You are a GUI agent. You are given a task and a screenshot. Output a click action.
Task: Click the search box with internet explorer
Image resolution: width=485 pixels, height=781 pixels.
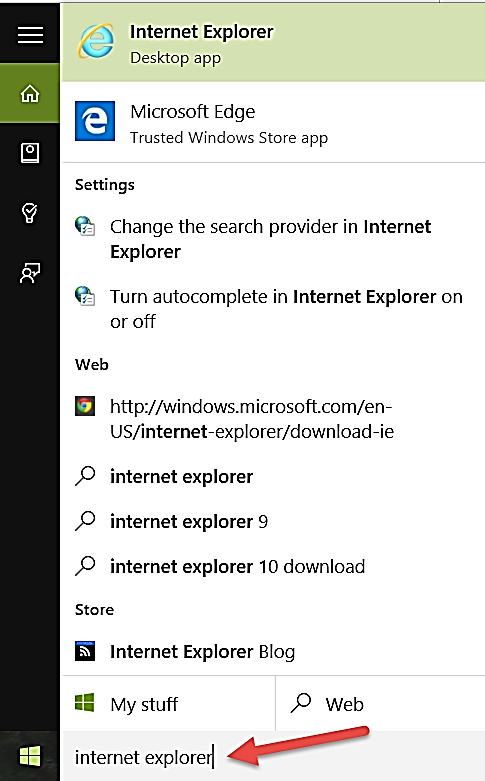pyautogui.click(x=272, y=757)
